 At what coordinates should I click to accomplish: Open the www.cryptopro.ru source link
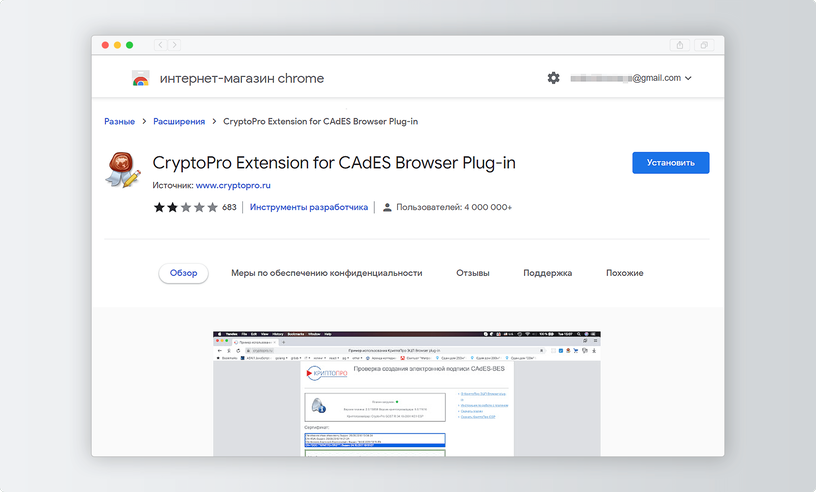(x=233, y=185)
